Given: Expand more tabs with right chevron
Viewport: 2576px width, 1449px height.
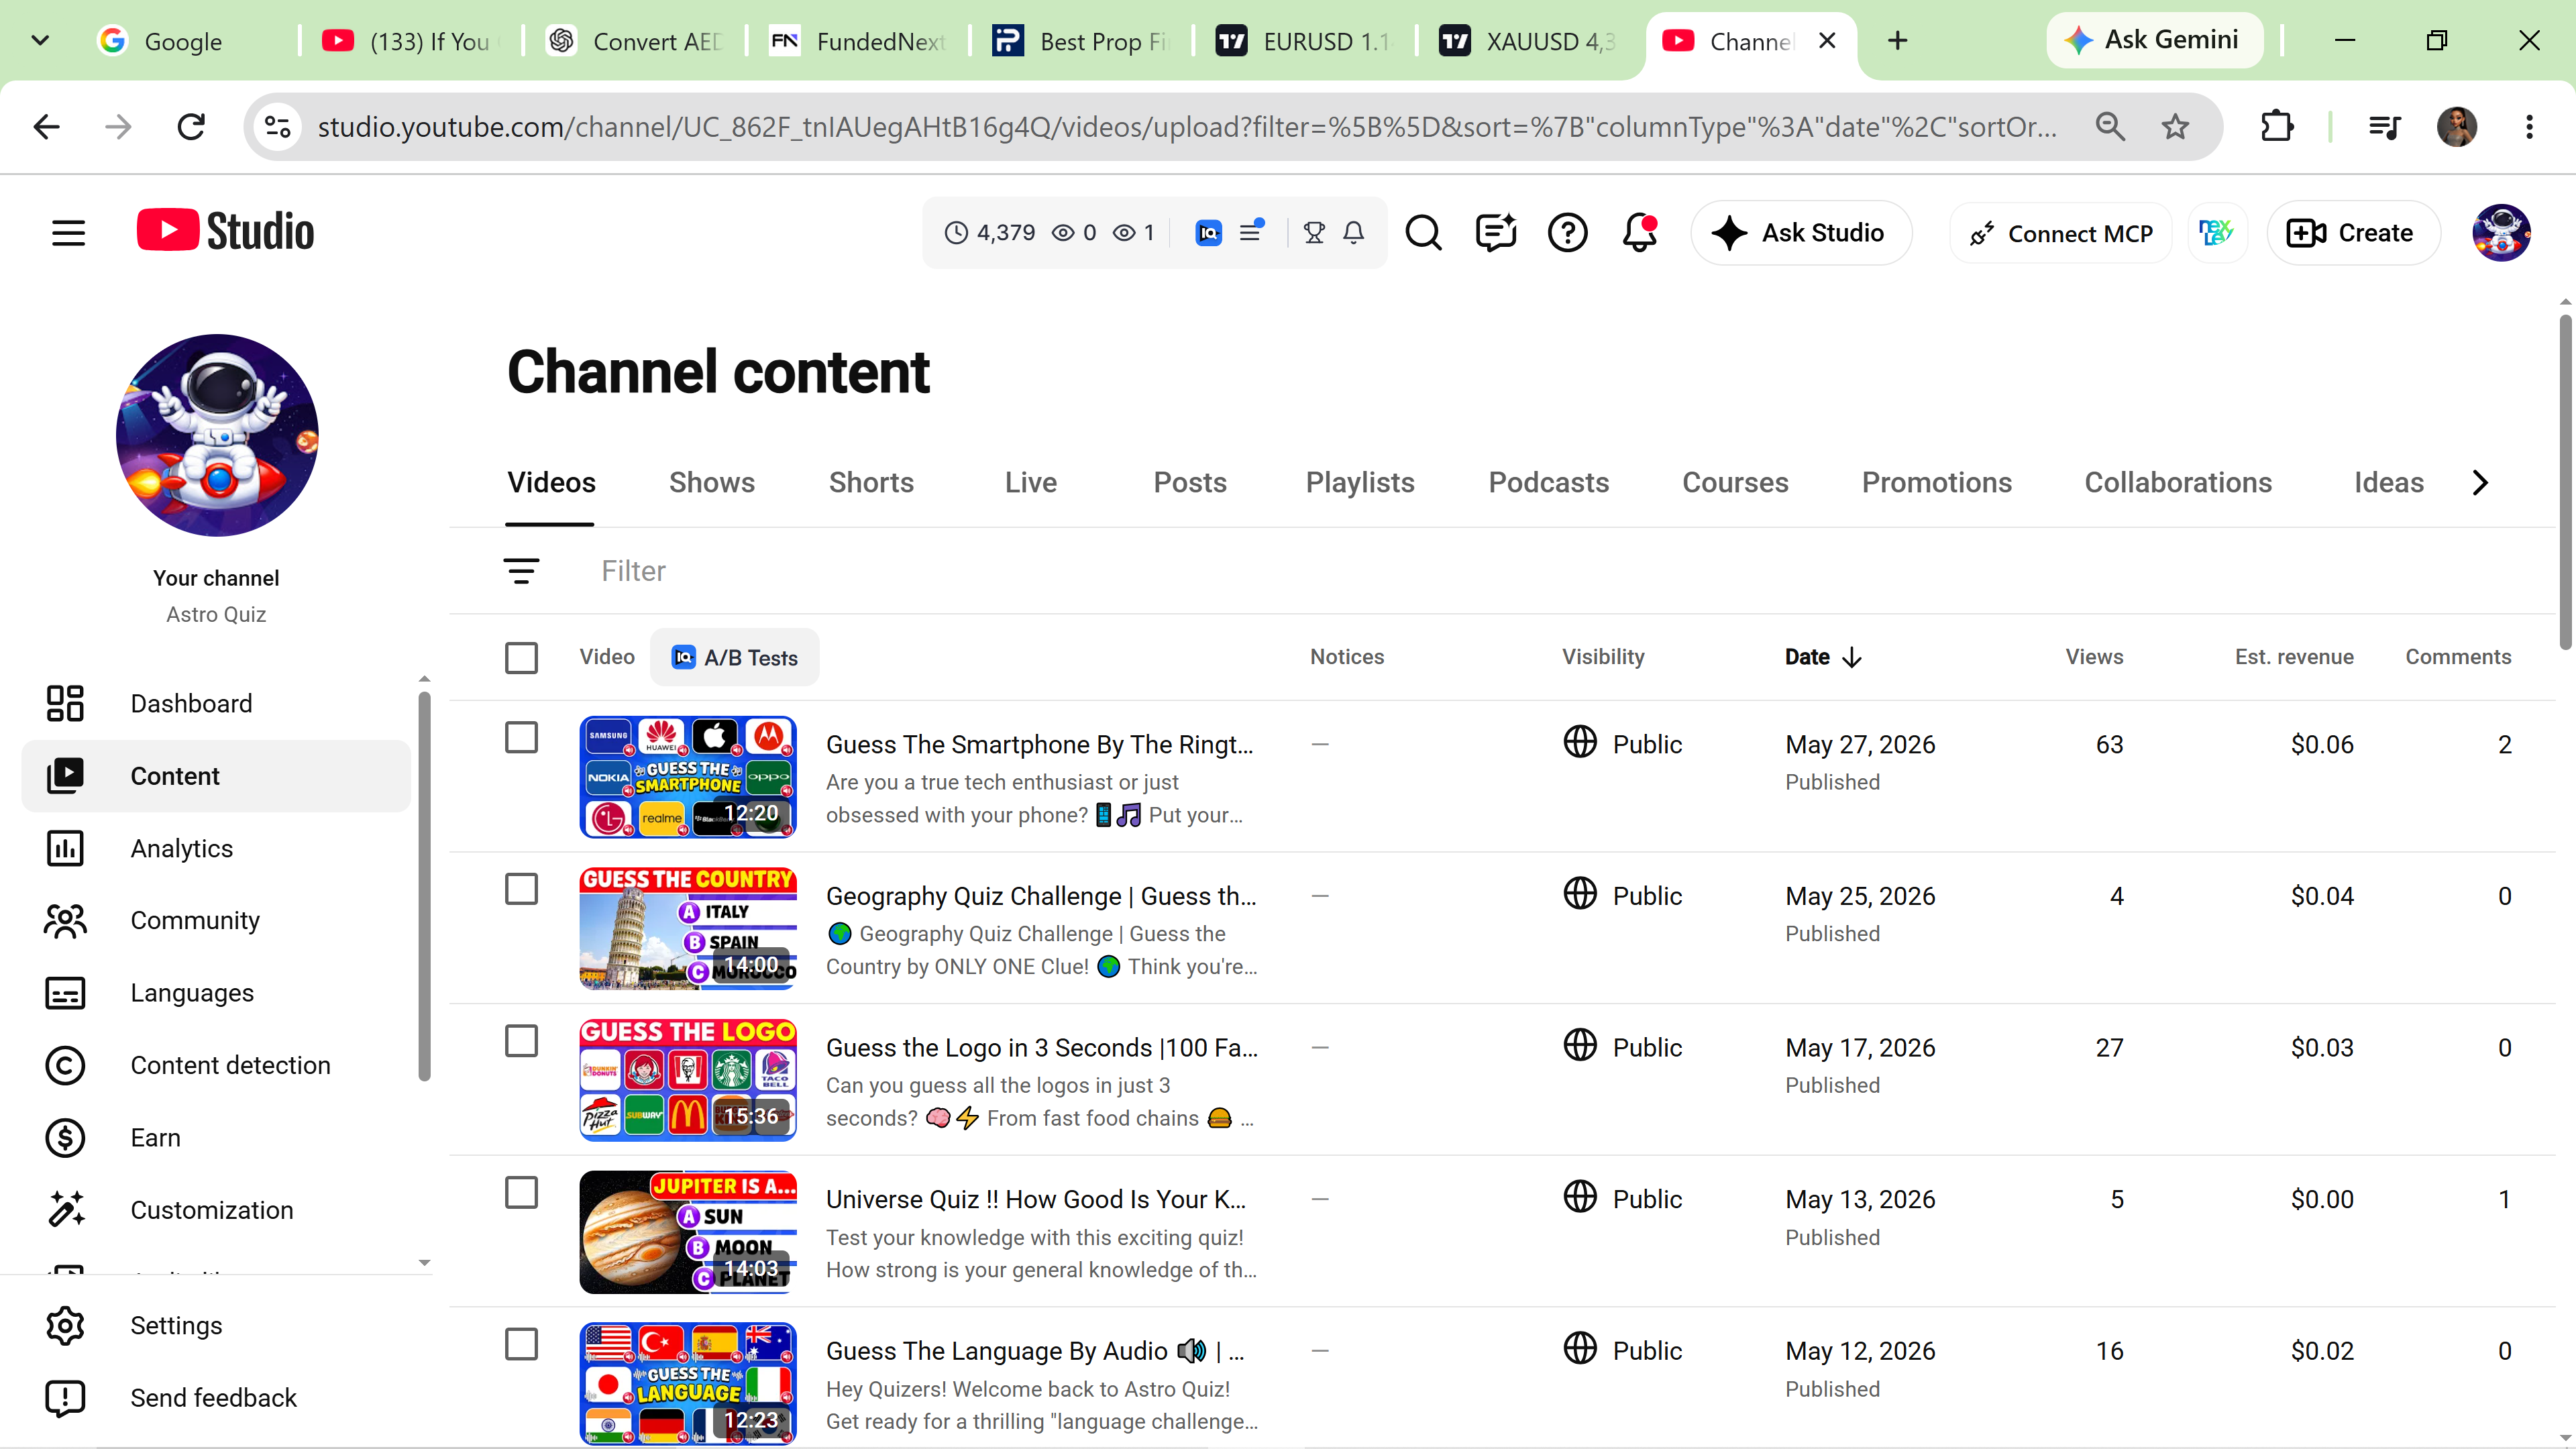Looking at the screenshot, I should click(x=2480, y=483).
